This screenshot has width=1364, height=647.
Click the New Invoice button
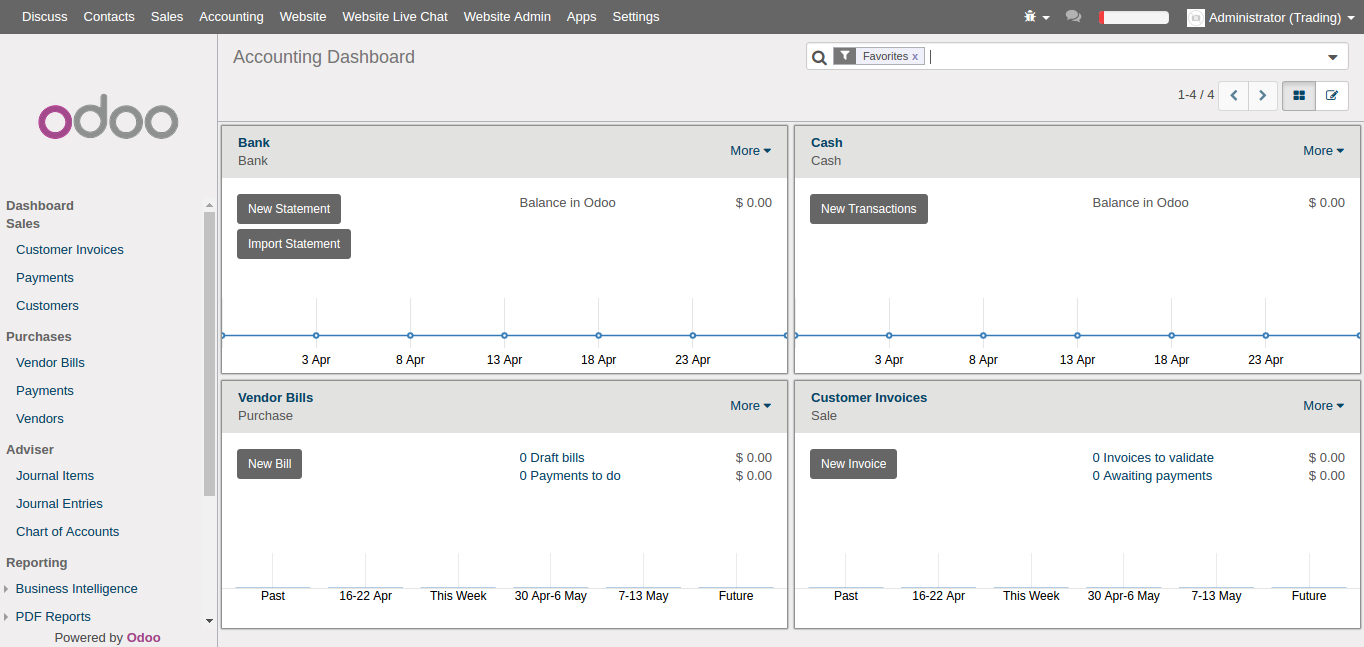[853, 464]
